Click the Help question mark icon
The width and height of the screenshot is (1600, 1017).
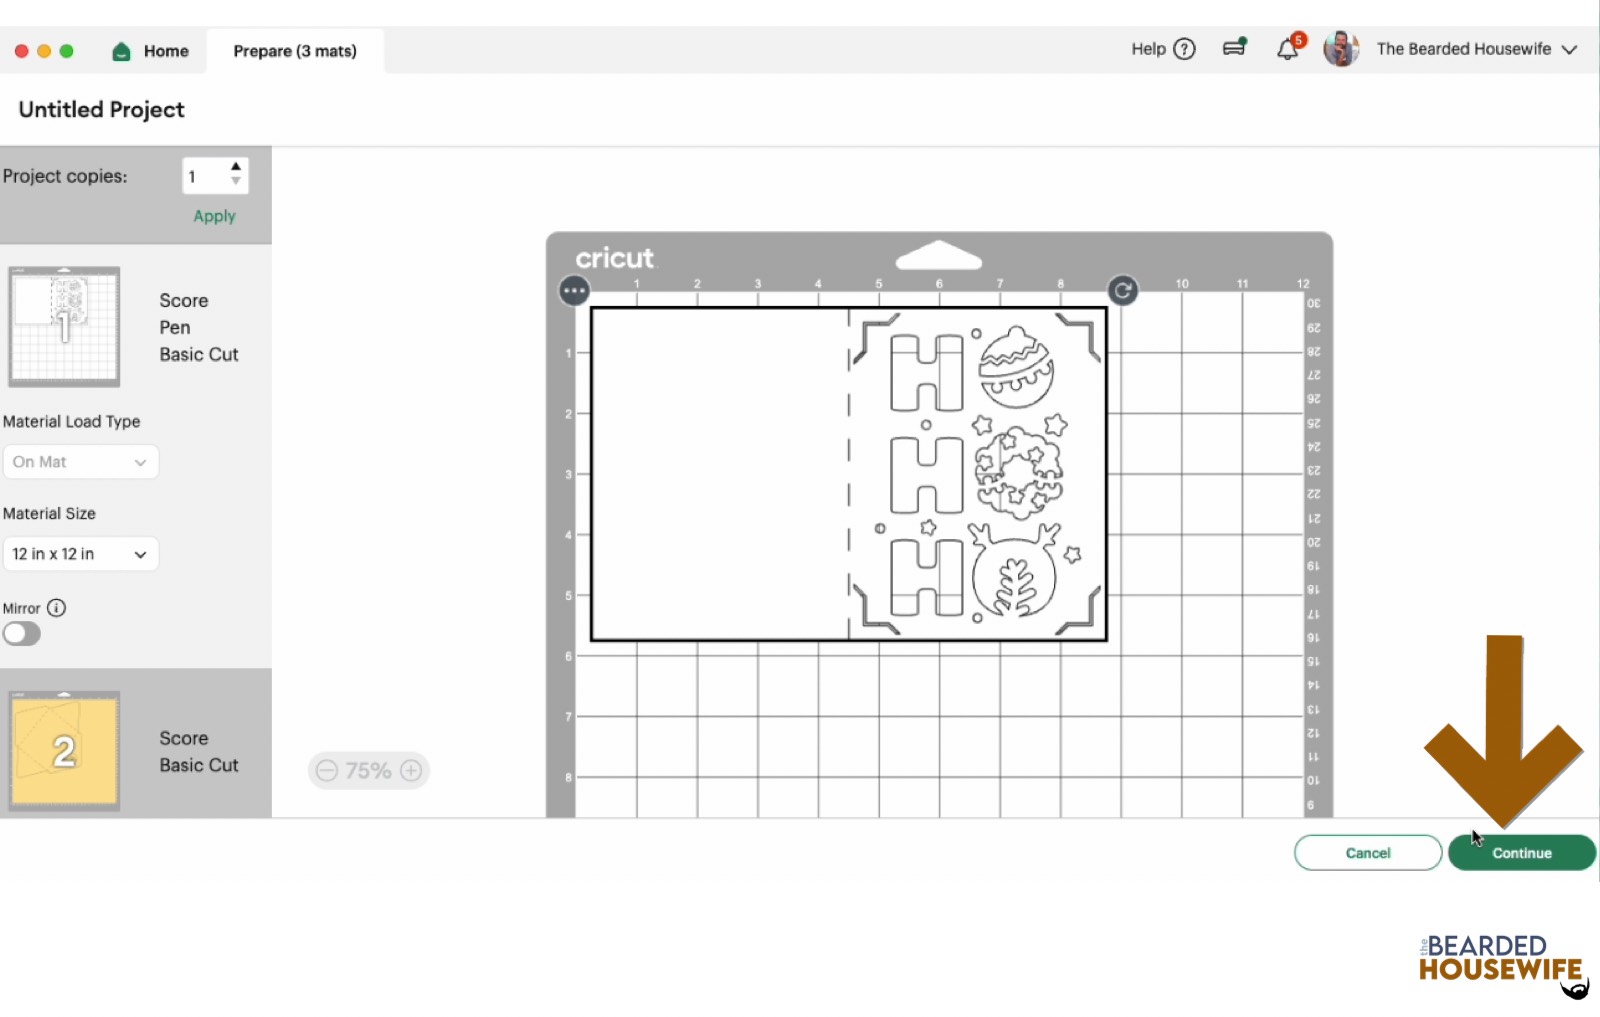pos(1184,49)
